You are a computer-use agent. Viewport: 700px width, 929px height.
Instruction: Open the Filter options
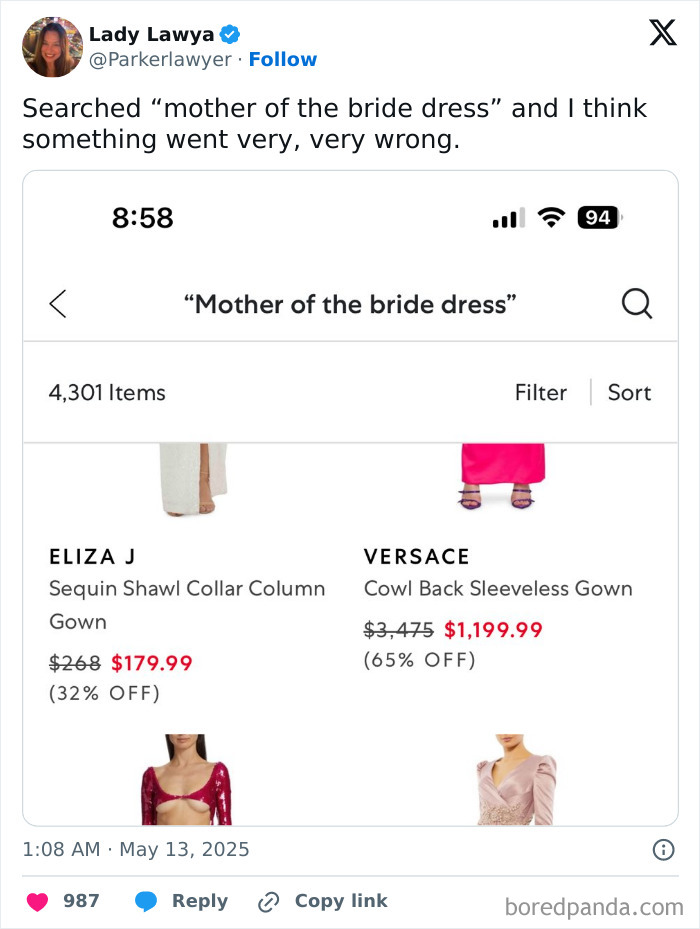pyautogui.click(x=541, y=392)
